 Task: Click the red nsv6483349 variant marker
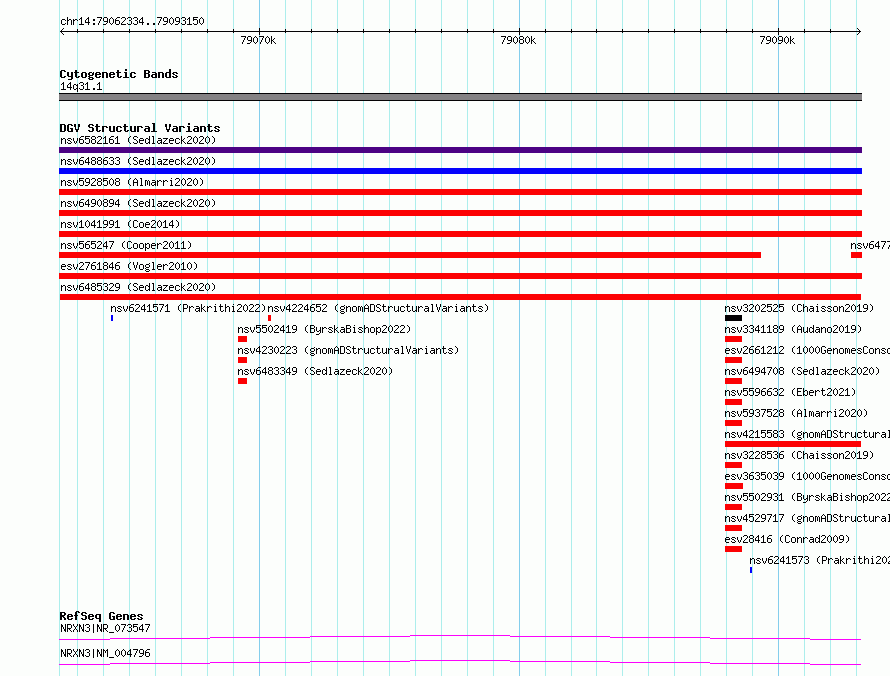[242, 381]
